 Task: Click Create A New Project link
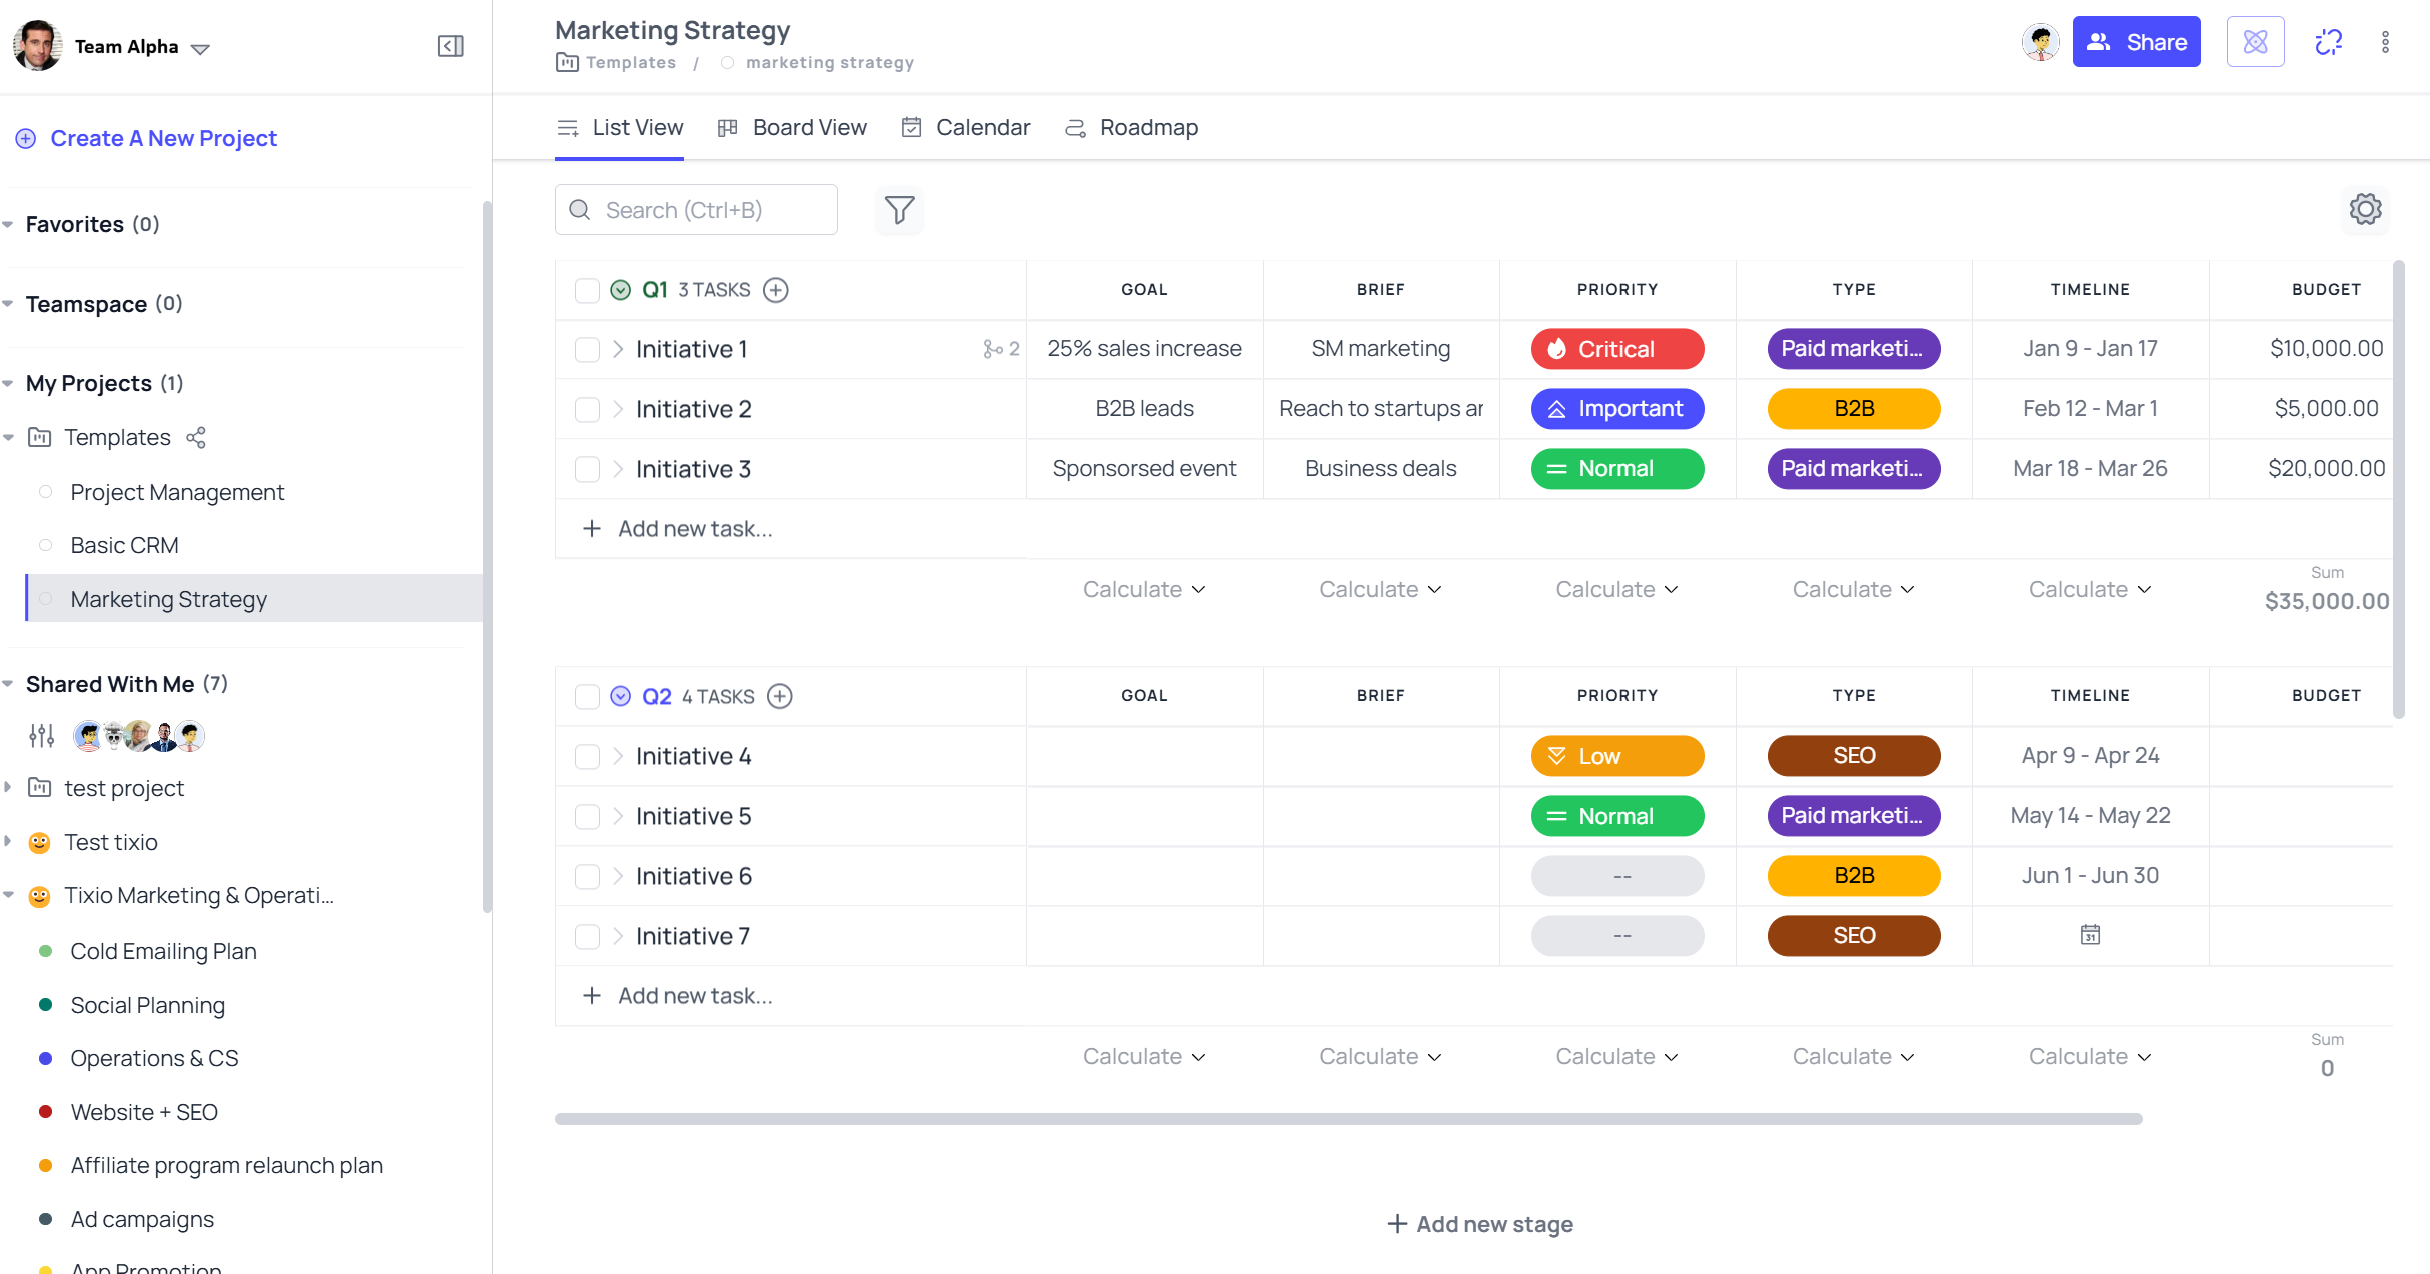point(163,138)
